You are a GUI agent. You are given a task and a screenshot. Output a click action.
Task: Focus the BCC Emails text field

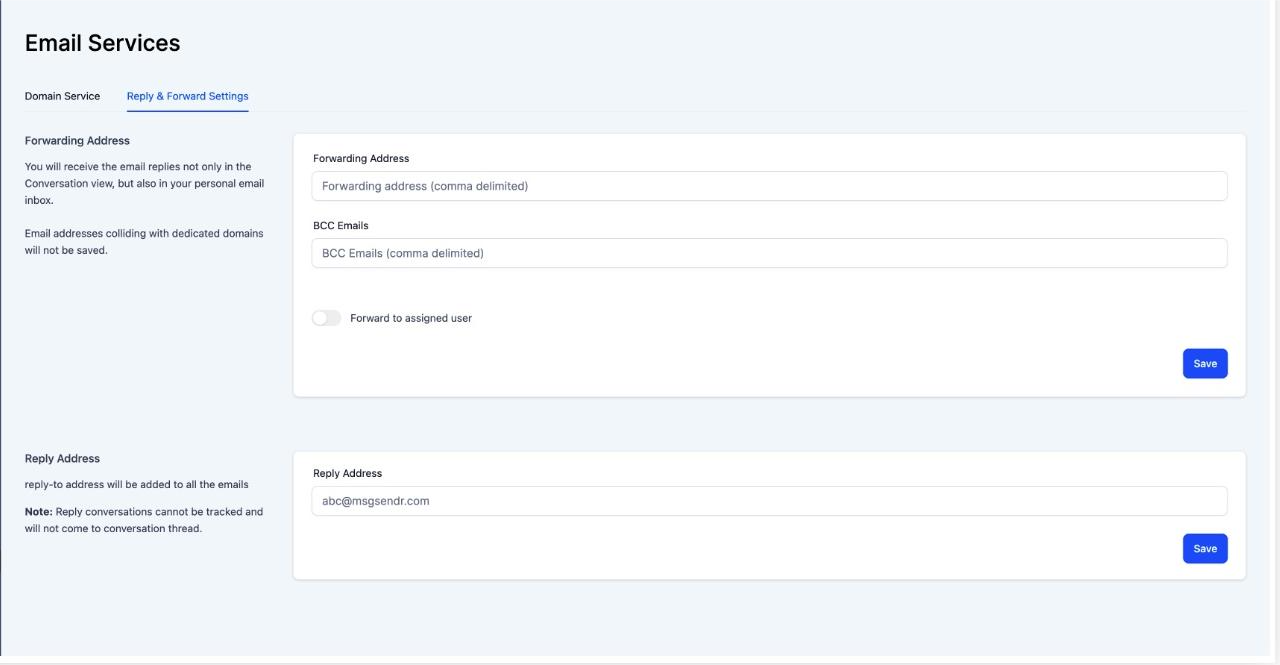768,254
